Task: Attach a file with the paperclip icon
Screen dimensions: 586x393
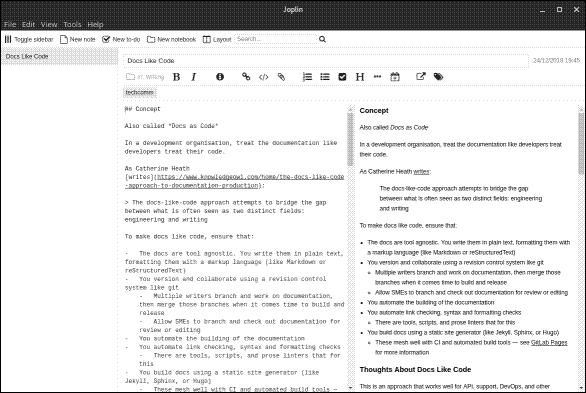Action: 281,77
